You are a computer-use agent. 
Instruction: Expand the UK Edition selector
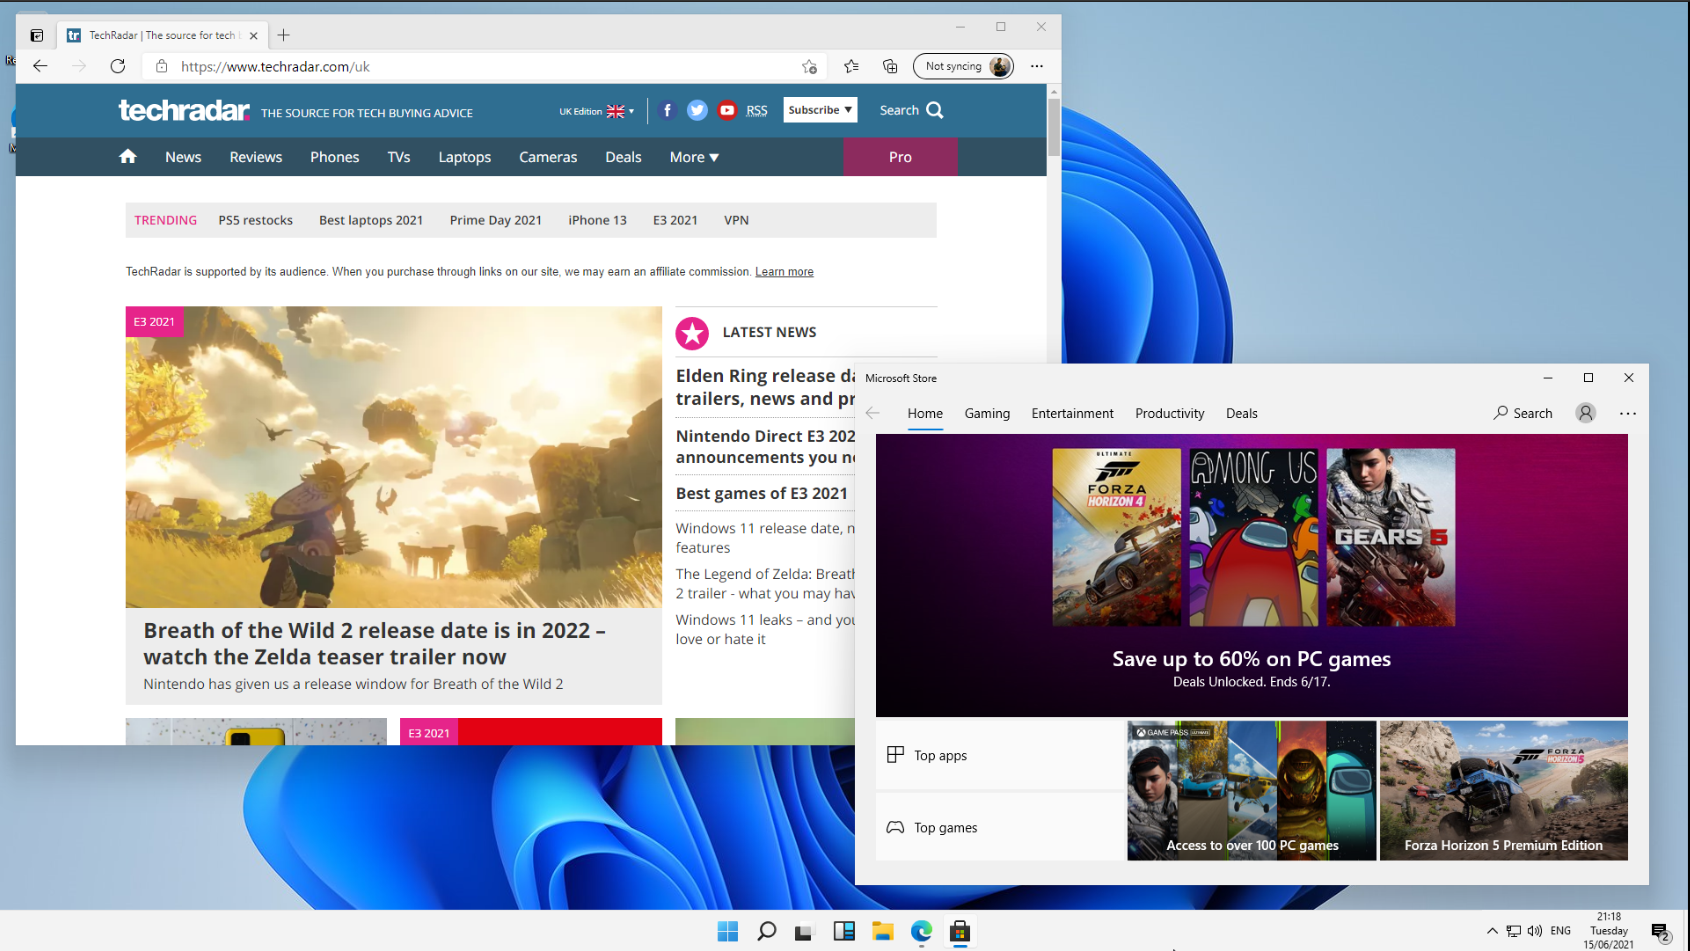click(x=596, y=112)
